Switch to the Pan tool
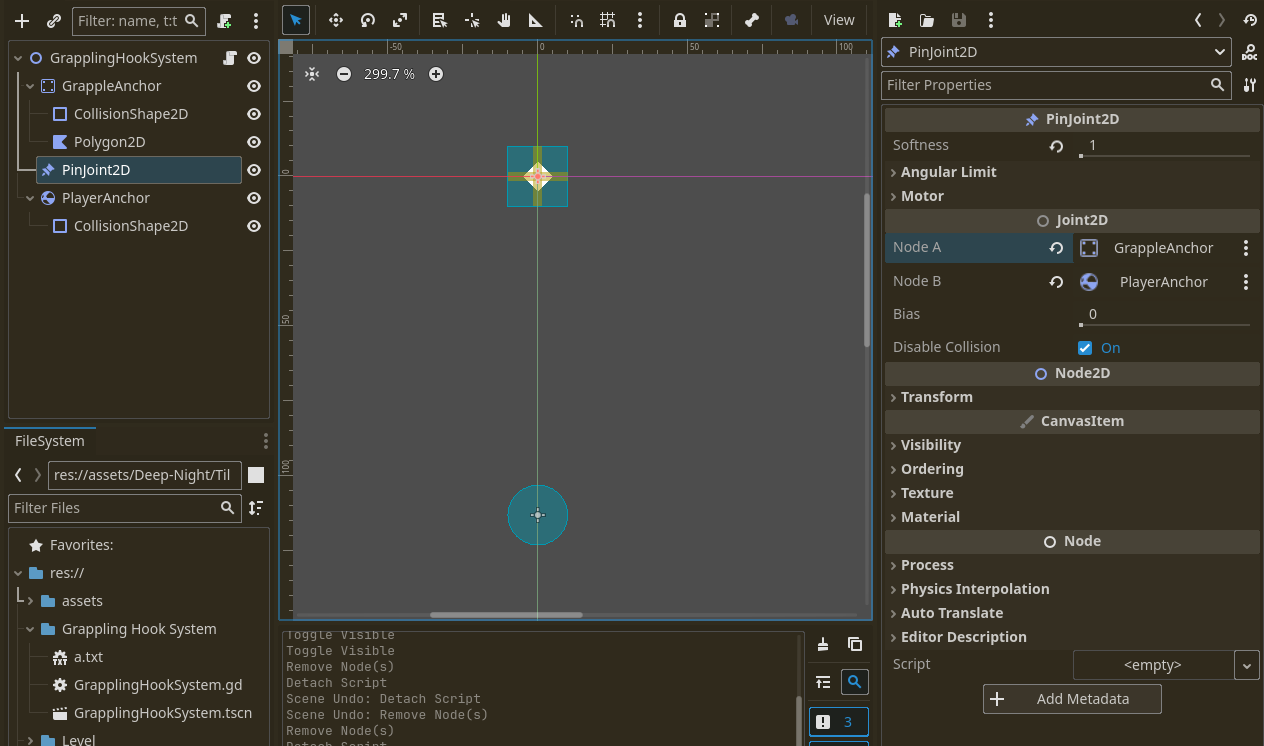1264x746 pixels. [x=503, y=20]
